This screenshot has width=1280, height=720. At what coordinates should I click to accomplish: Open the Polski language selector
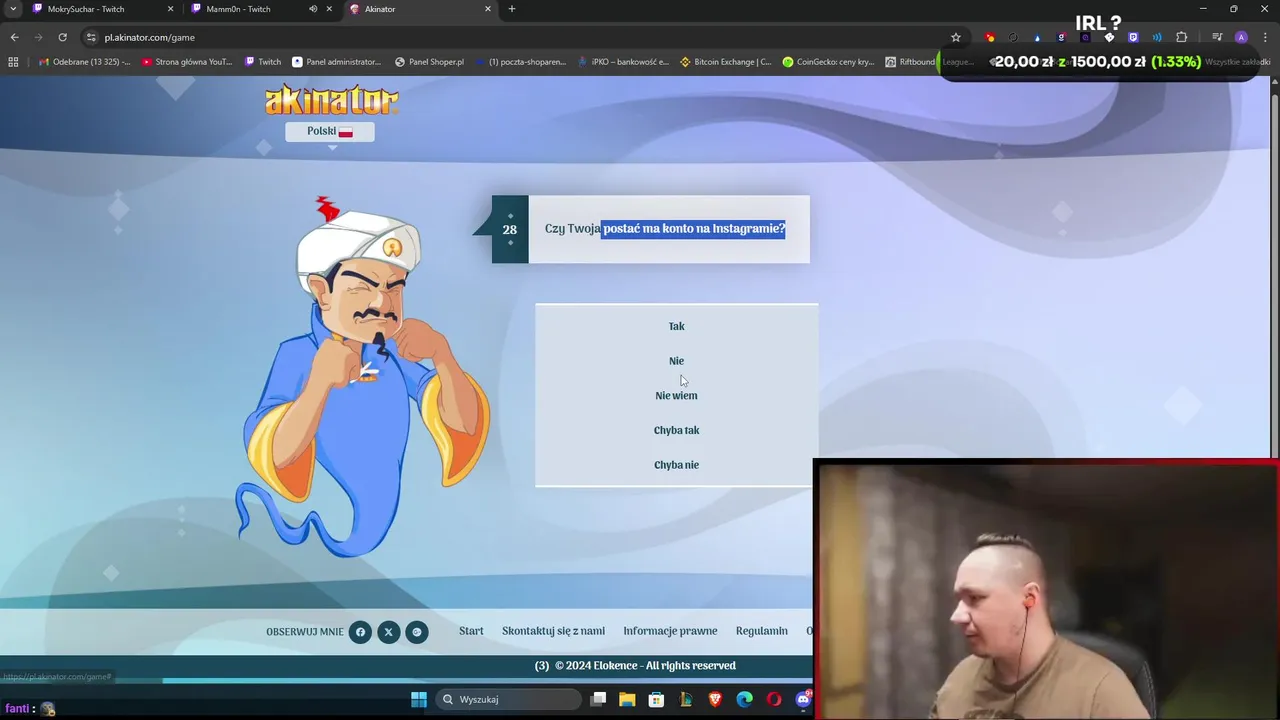[x=330, y=131]
